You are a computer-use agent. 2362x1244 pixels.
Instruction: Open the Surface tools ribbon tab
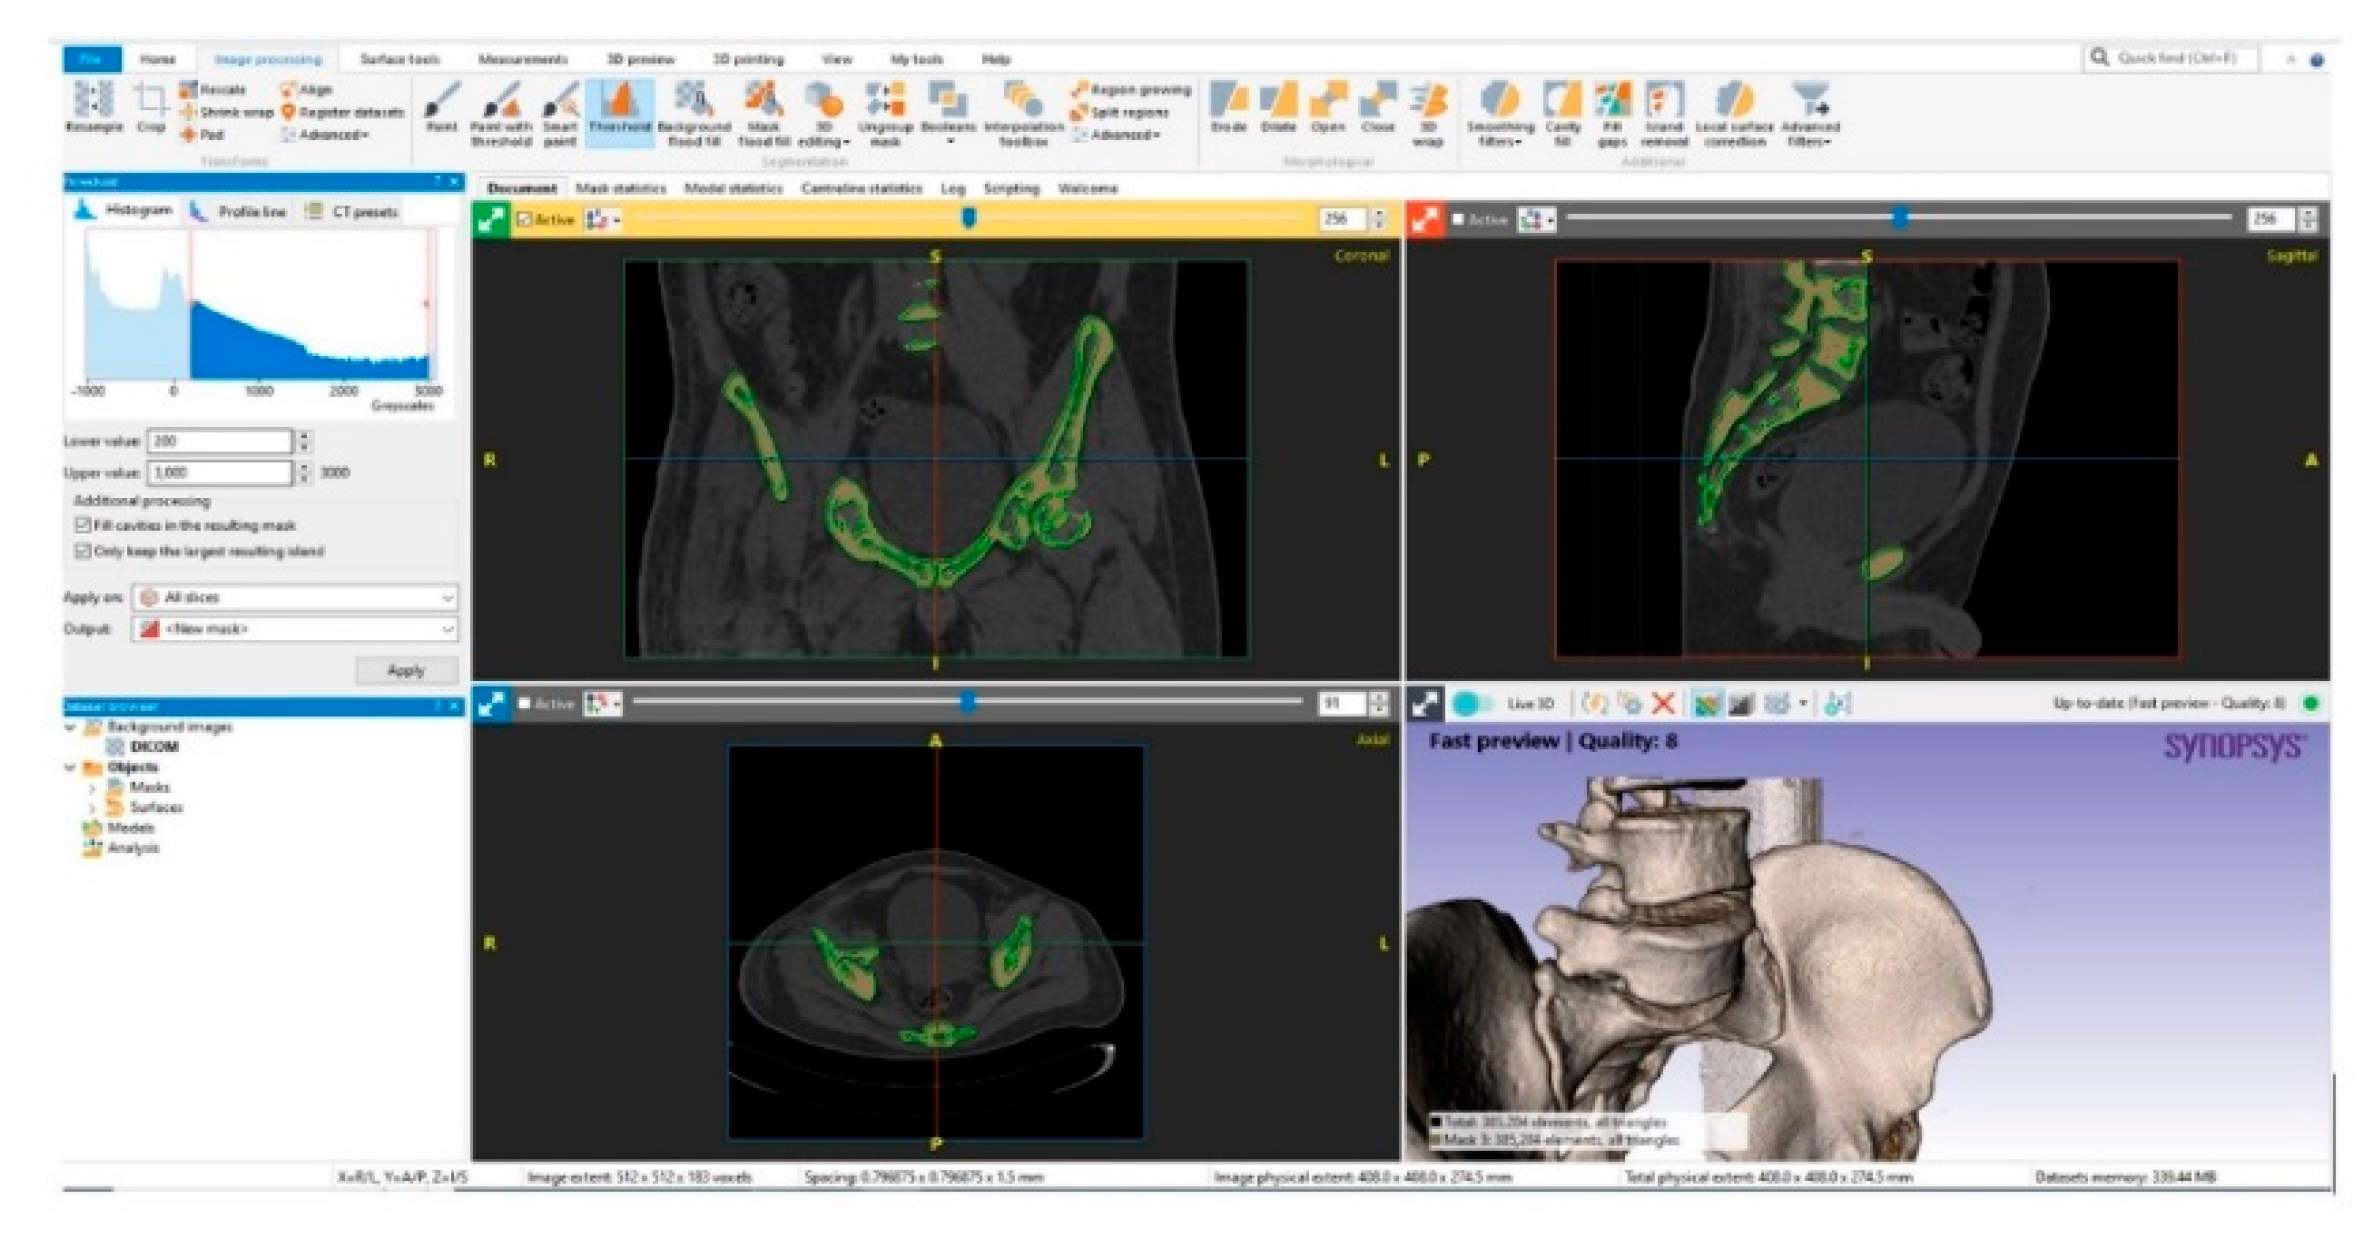click(x=399, y=59)
